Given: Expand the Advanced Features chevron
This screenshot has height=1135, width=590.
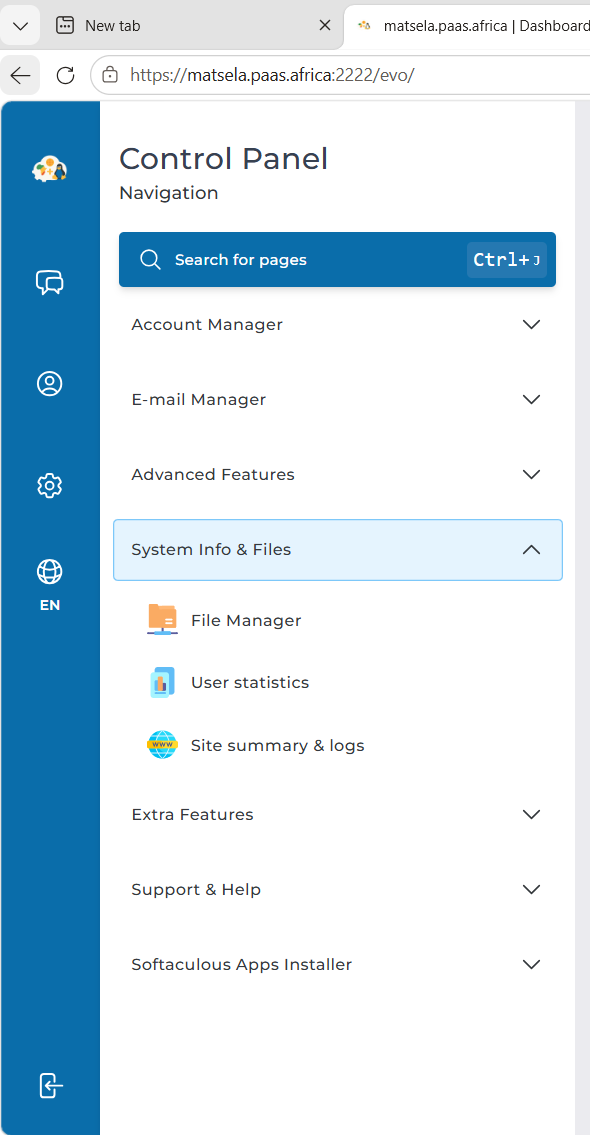Looking at the screenshot, I should click(531, 475).
